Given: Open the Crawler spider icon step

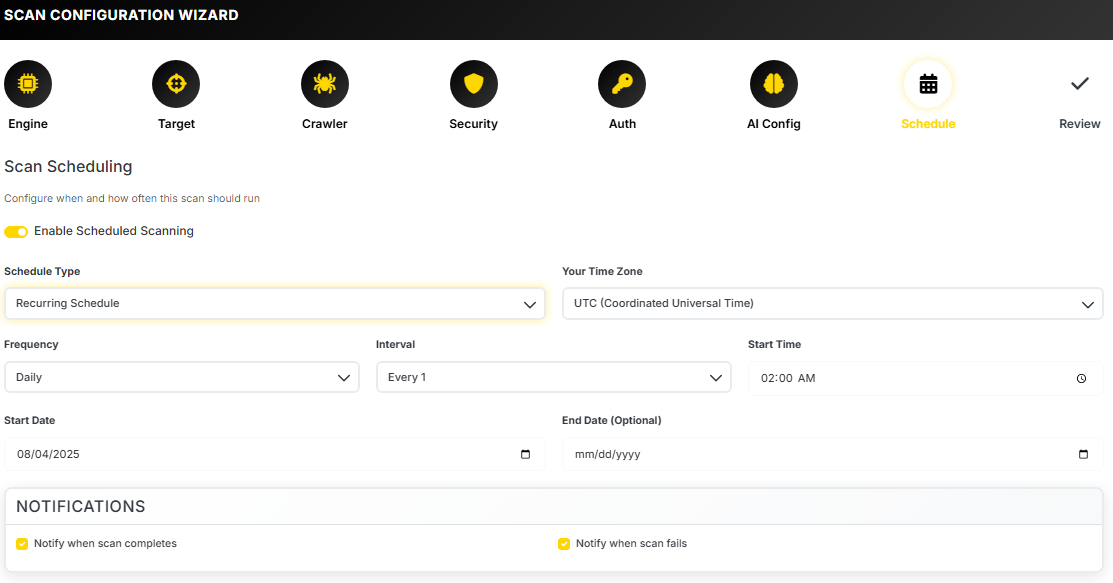Looking at the screenshot, I should click(x=324, y=84).
